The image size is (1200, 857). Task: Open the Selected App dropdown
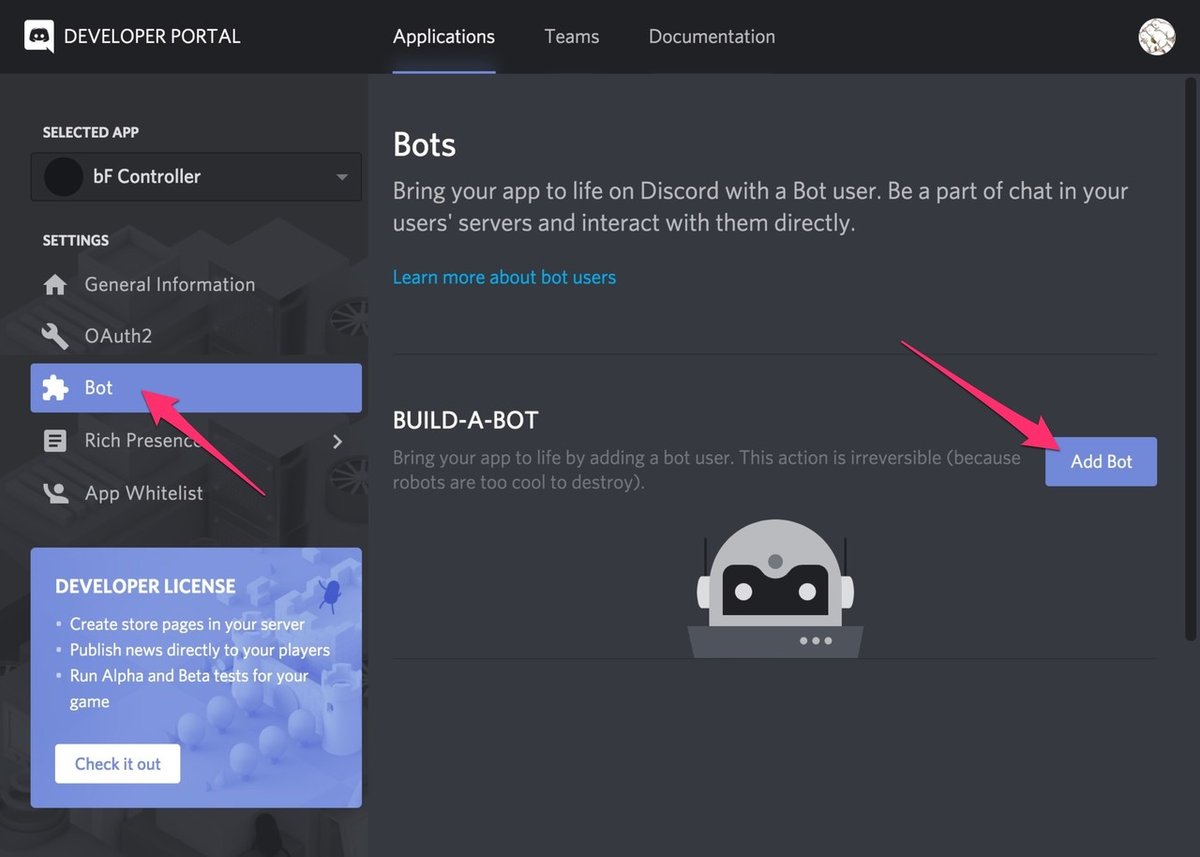196,177
